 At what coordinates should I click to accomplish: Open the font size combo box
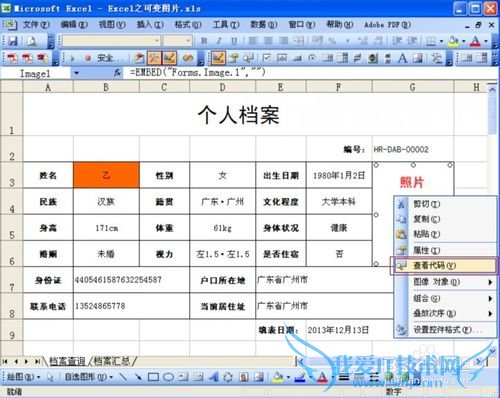coord(178,41)
